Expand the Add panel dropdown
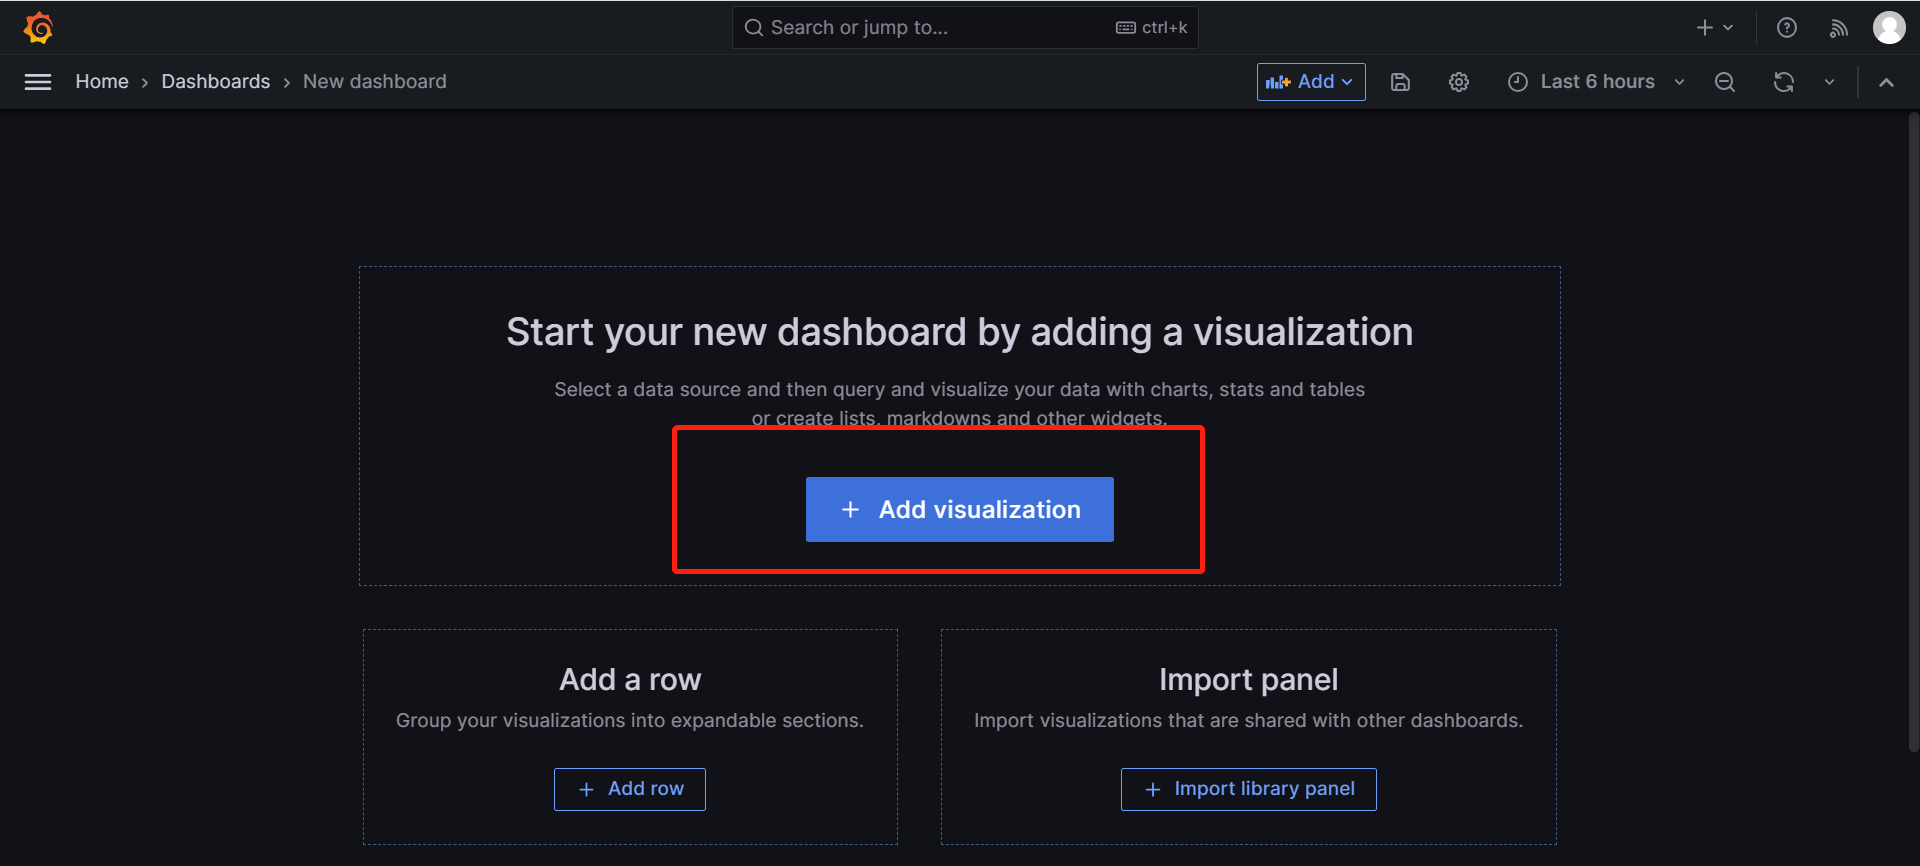 [x=1310, y=82]
